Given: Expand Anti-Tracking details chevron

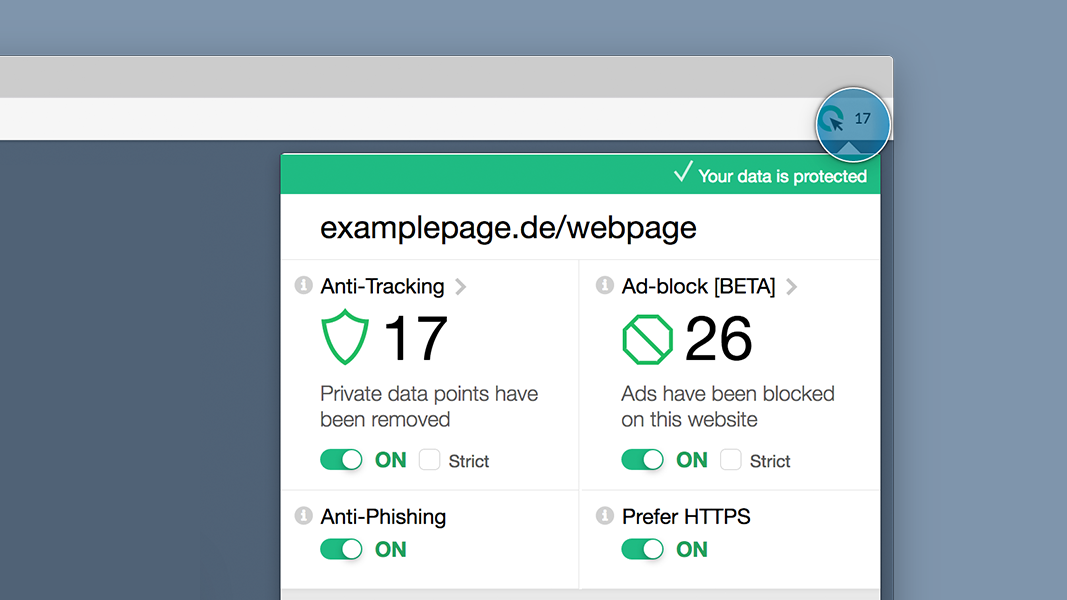Looking at the screenshot, I should point(461,286).
